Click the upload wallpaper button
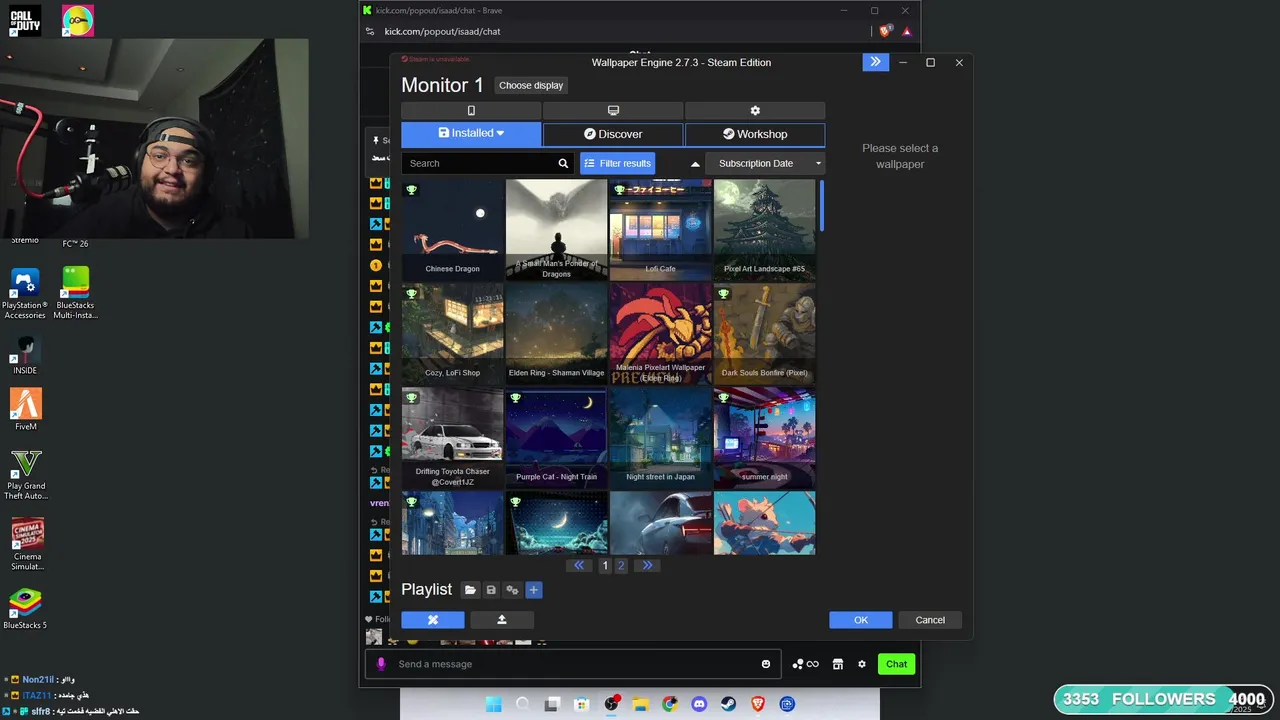Image resolution: width=1280 pixels, height=720 pixels. coord(502,620)
